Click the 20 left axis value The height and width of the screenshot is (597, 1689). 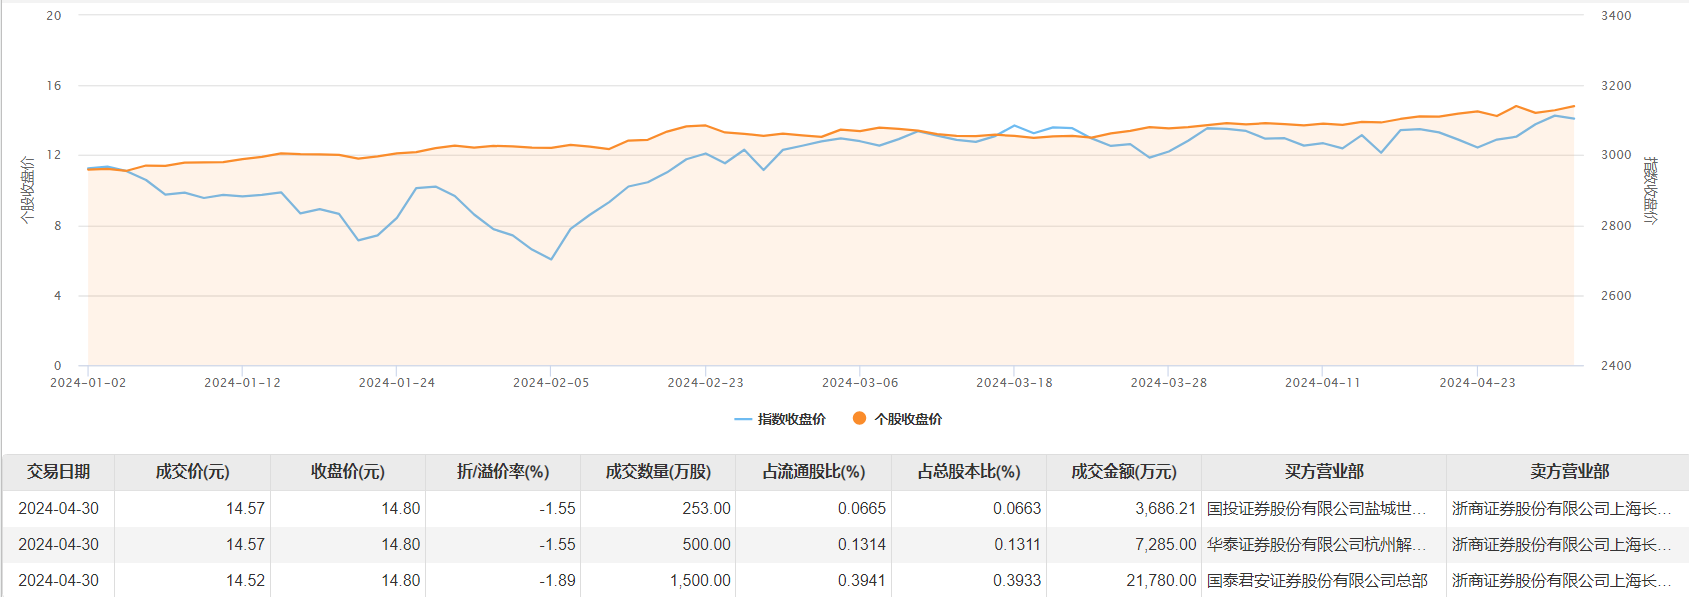pos(54,16)
